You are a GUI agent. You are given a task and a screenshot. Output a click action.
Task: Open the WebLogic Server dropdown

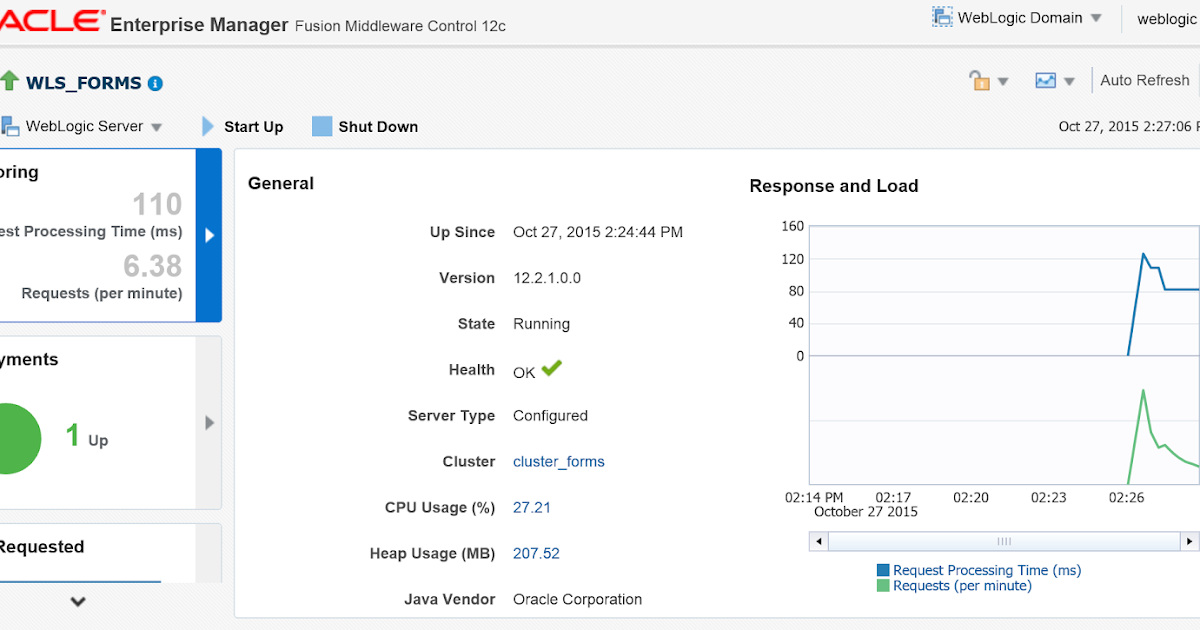point(156,127)
